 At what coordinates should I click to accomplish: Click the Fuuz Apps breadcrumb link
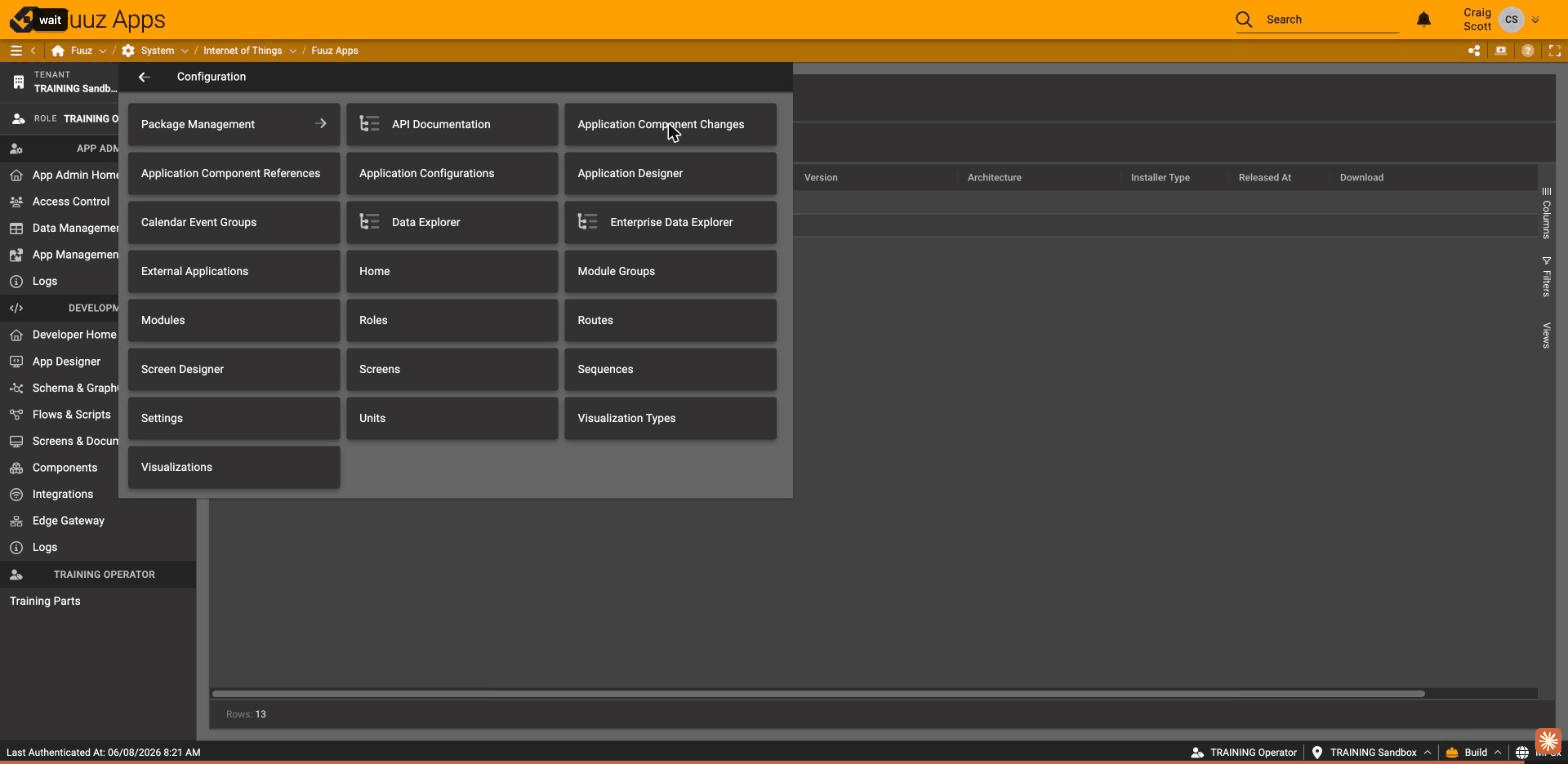point(334,50)
